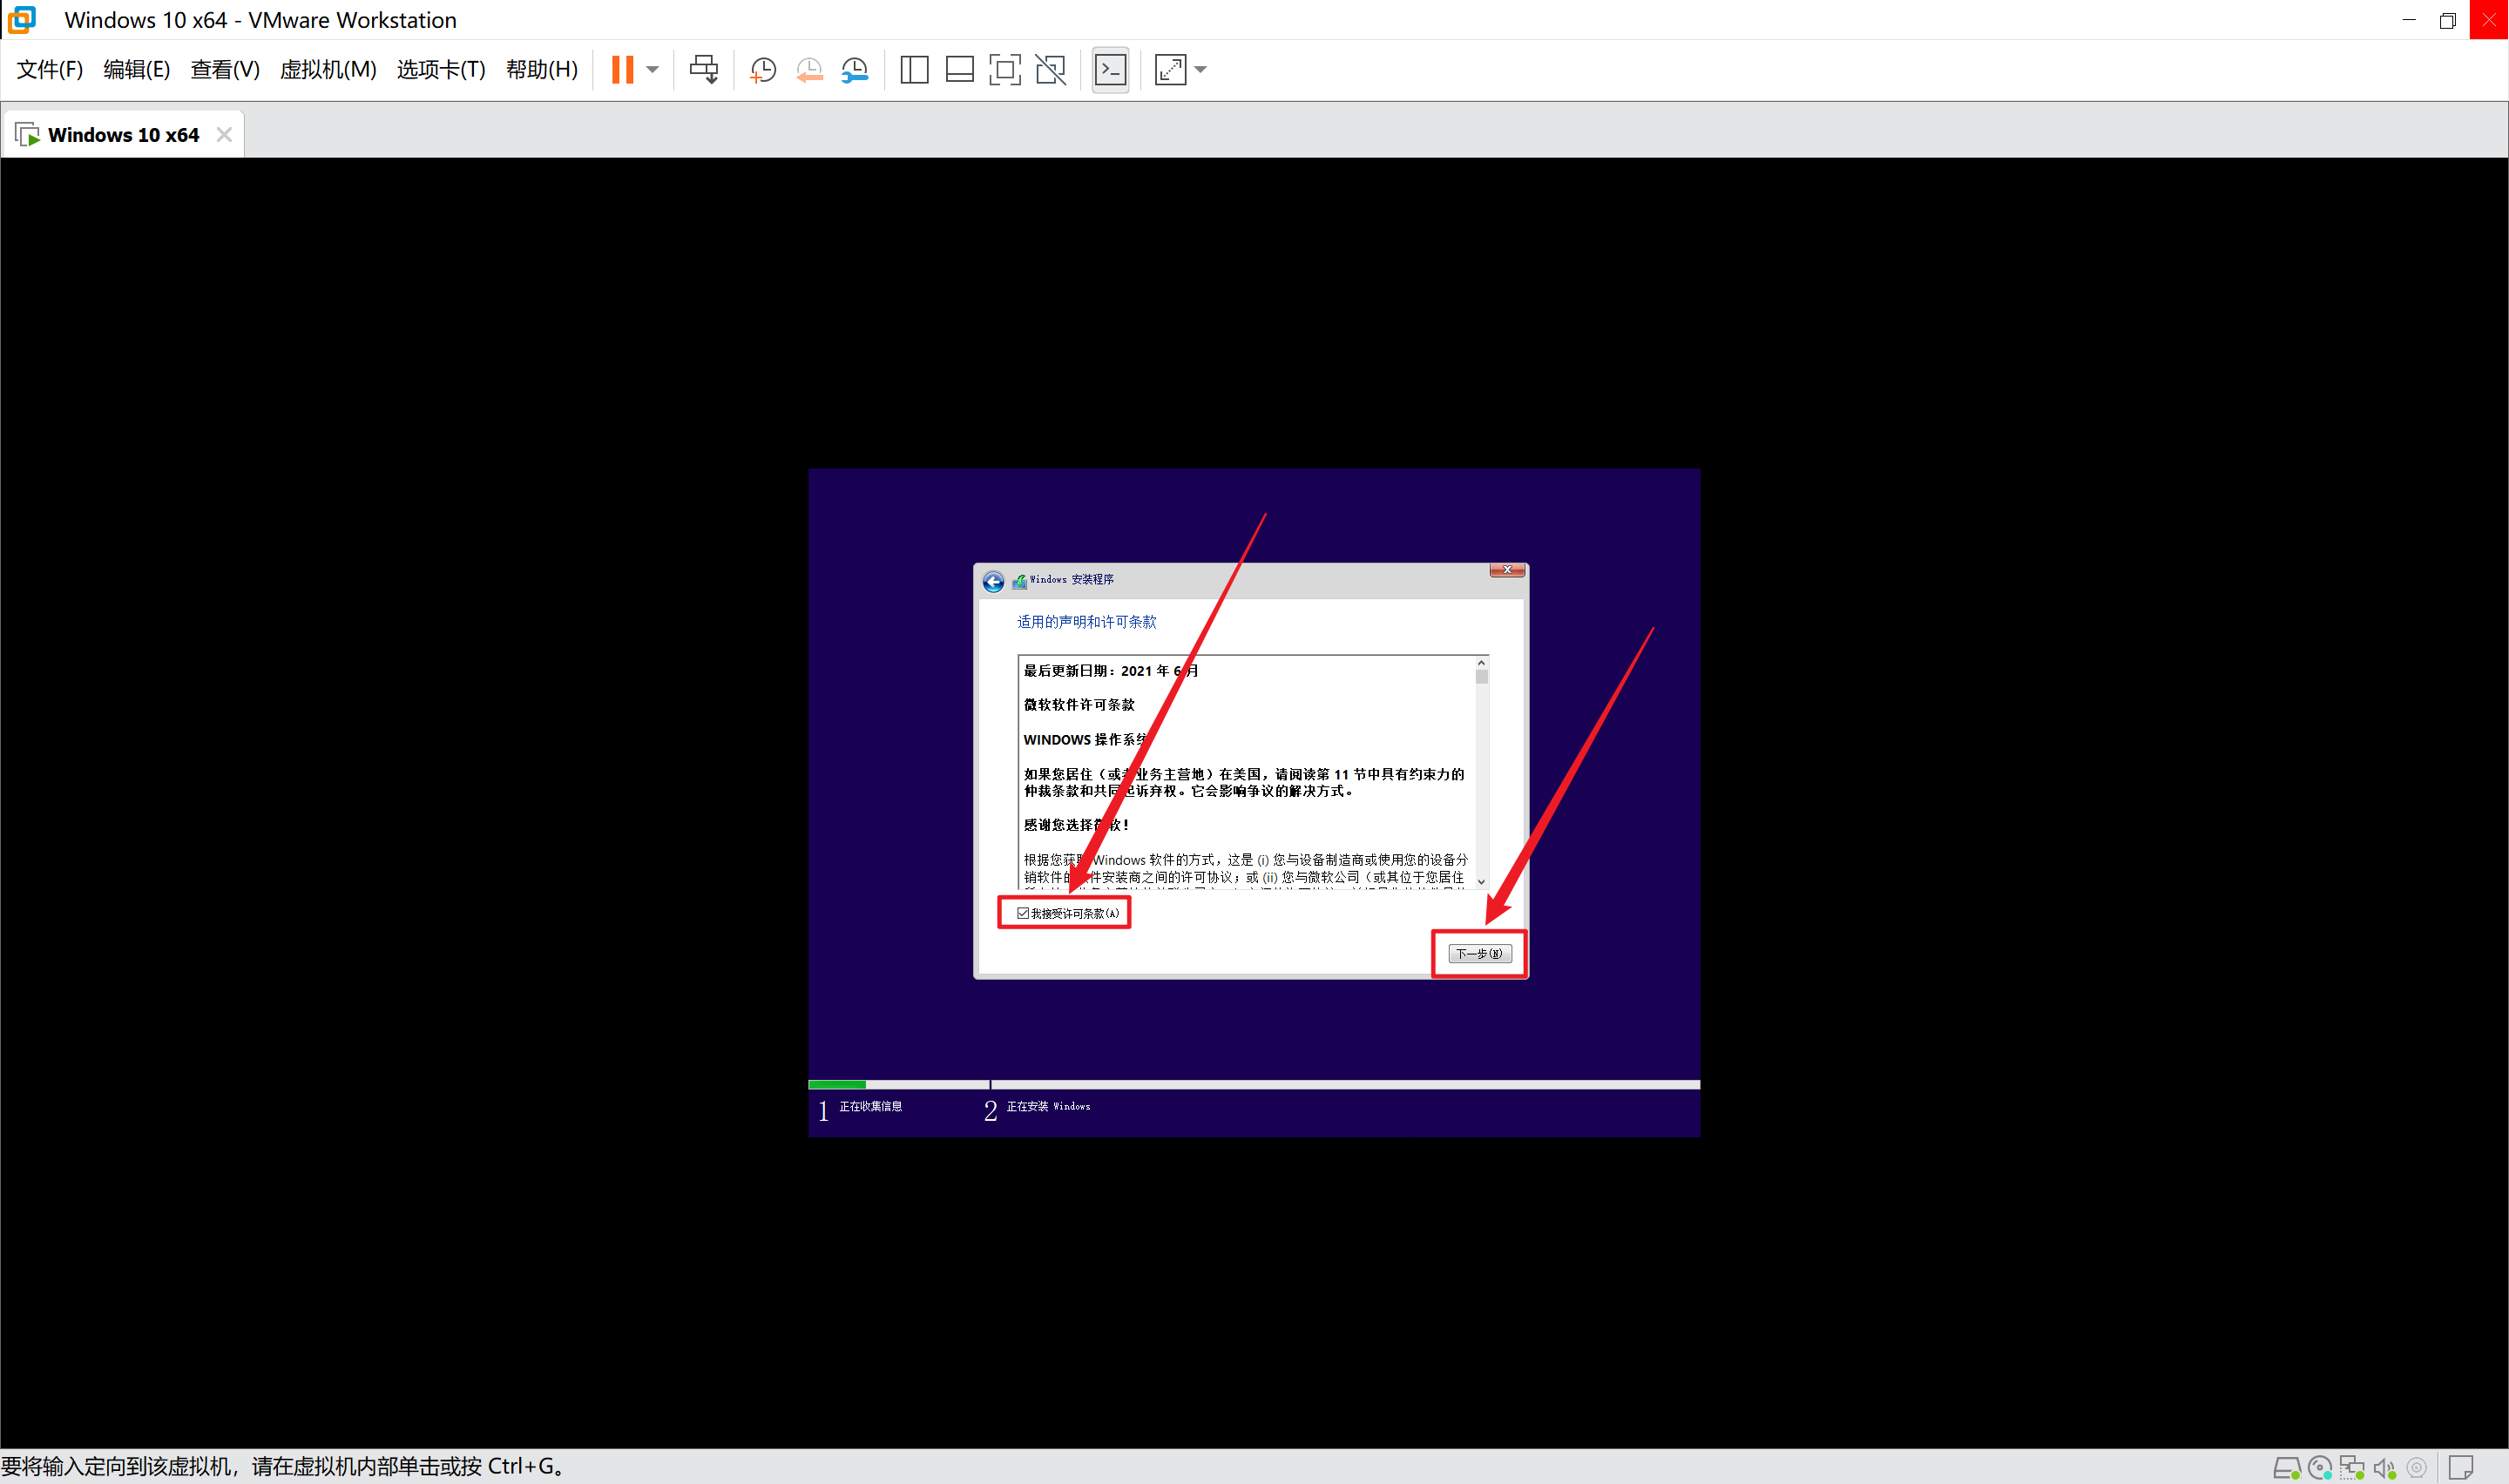Open the 虚拟机(M) menu
The width and height of the screenshot is (2509, 1484).
tap(327, 70)
